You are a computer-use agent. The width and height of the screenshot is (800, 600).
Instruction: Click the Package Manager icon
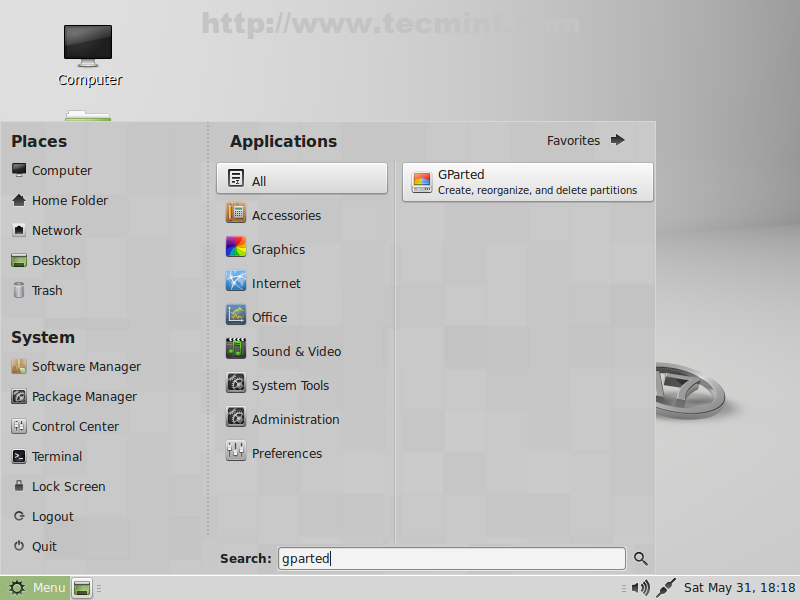pos(19,396)
